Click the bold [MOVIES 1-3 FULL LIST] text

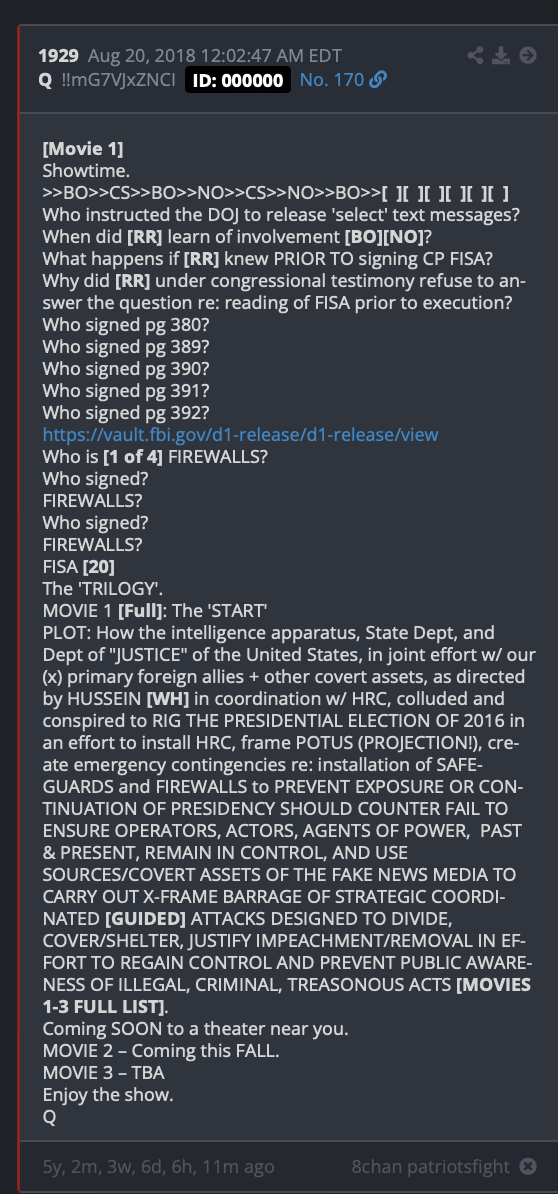click(x=287, y=995)
